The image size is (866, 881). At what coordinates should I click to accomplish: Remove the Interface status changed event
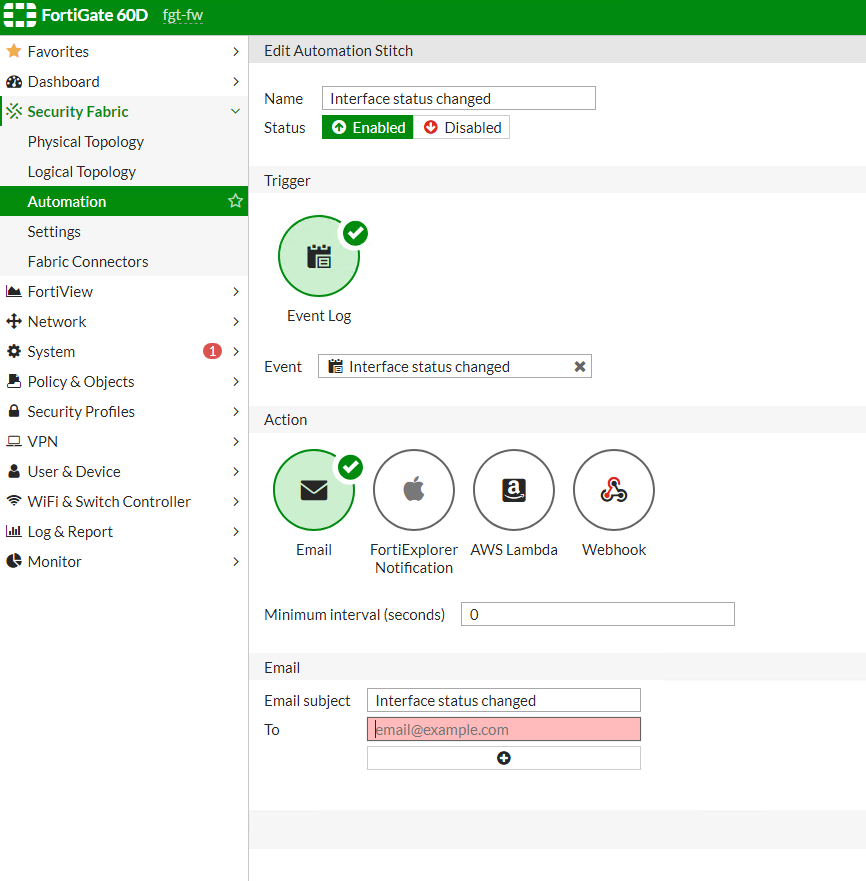(579, 367)
